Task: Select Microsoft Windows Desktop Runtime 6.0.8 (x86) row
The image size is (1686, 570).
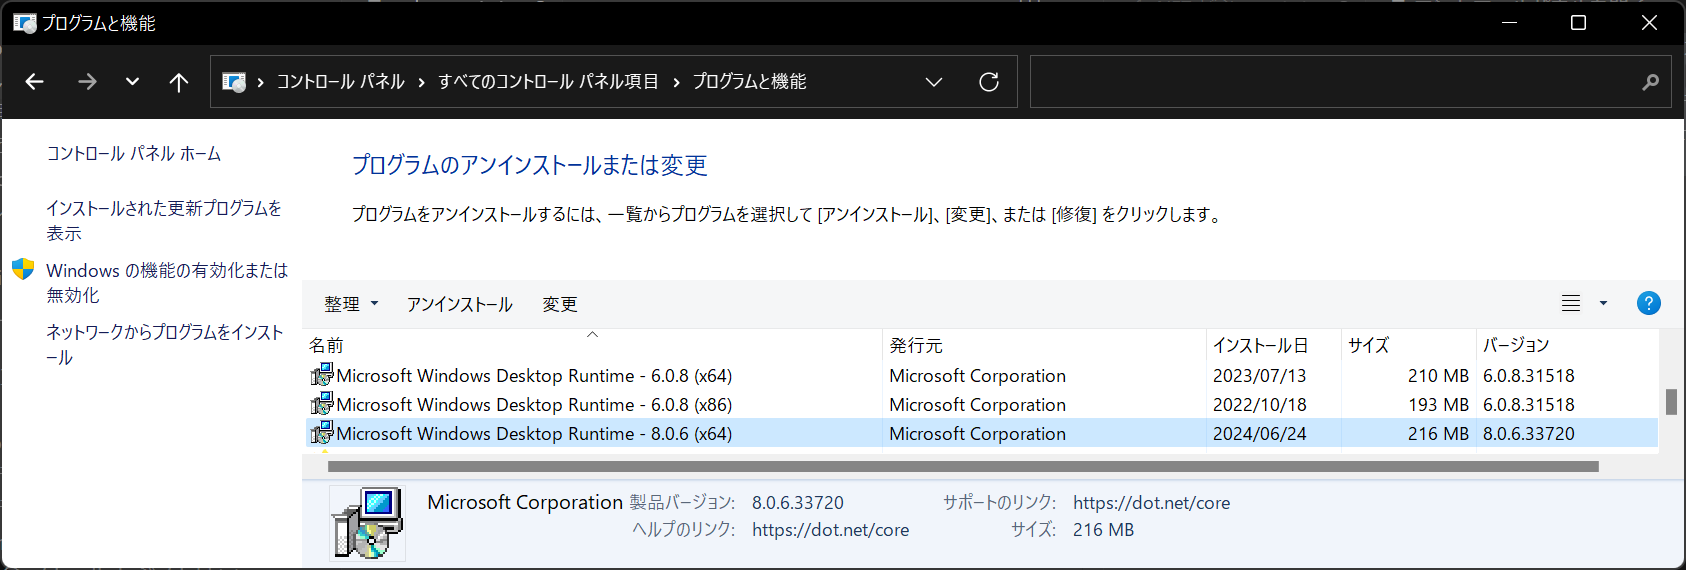Action: tap(534, 404)
